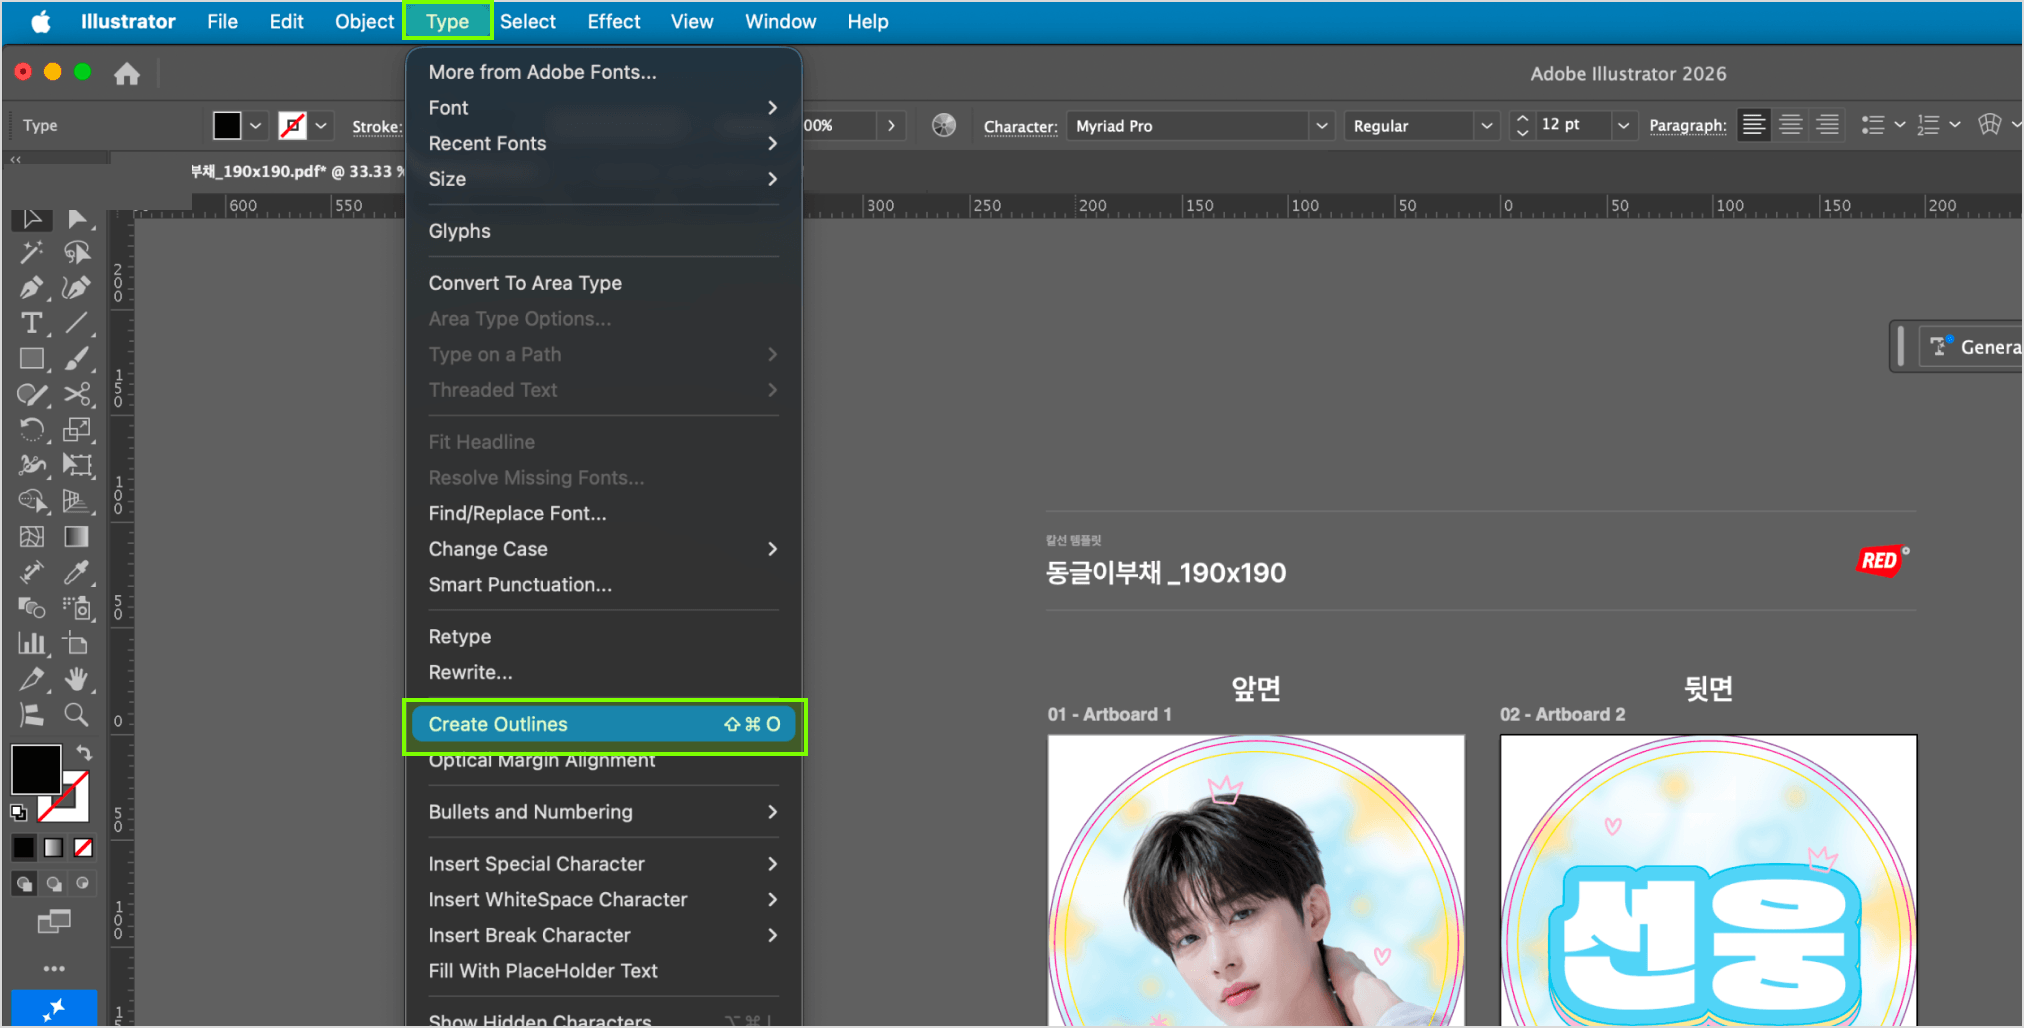Select the Free Transform tool
This screenshot has height=1028, width=2024.
click(x=77, y=465)
